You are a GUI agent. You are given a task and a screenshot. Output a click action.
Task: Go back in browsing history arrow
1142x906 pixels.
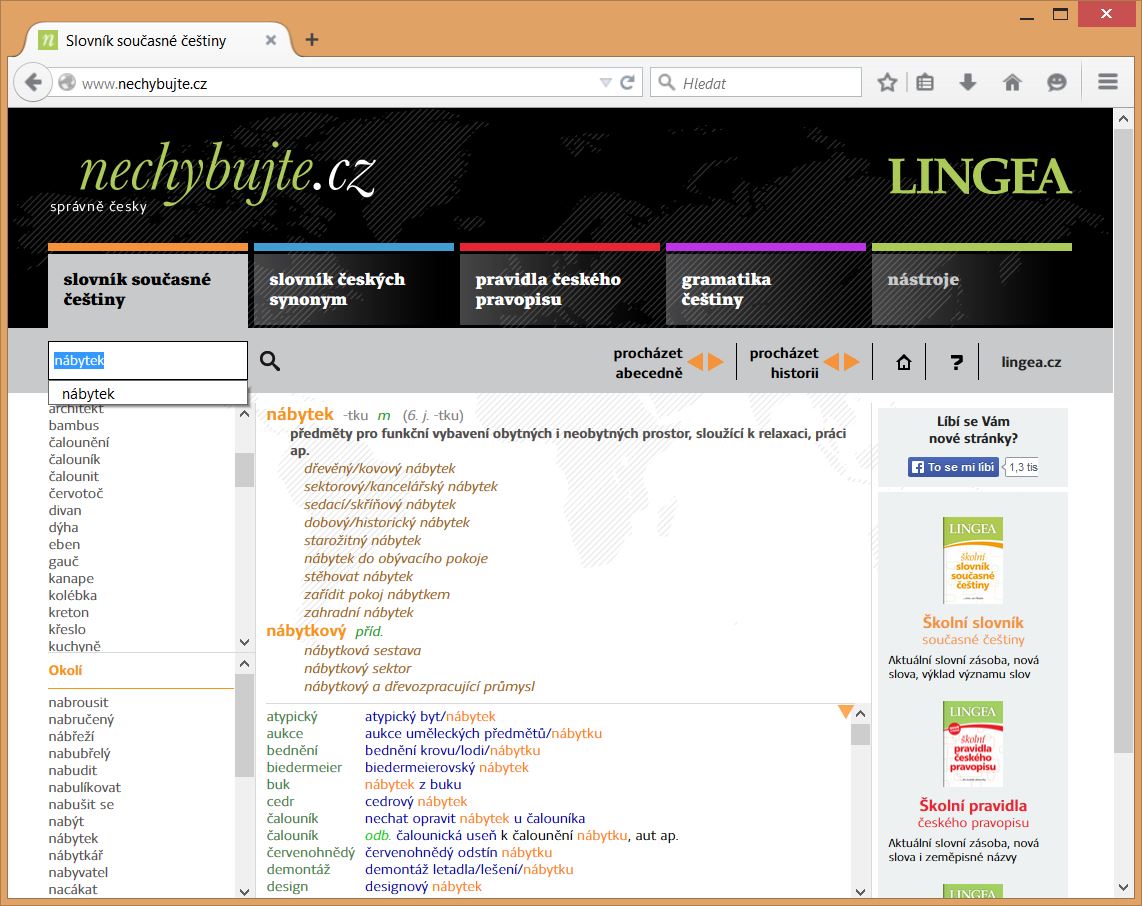pos(831,361)
